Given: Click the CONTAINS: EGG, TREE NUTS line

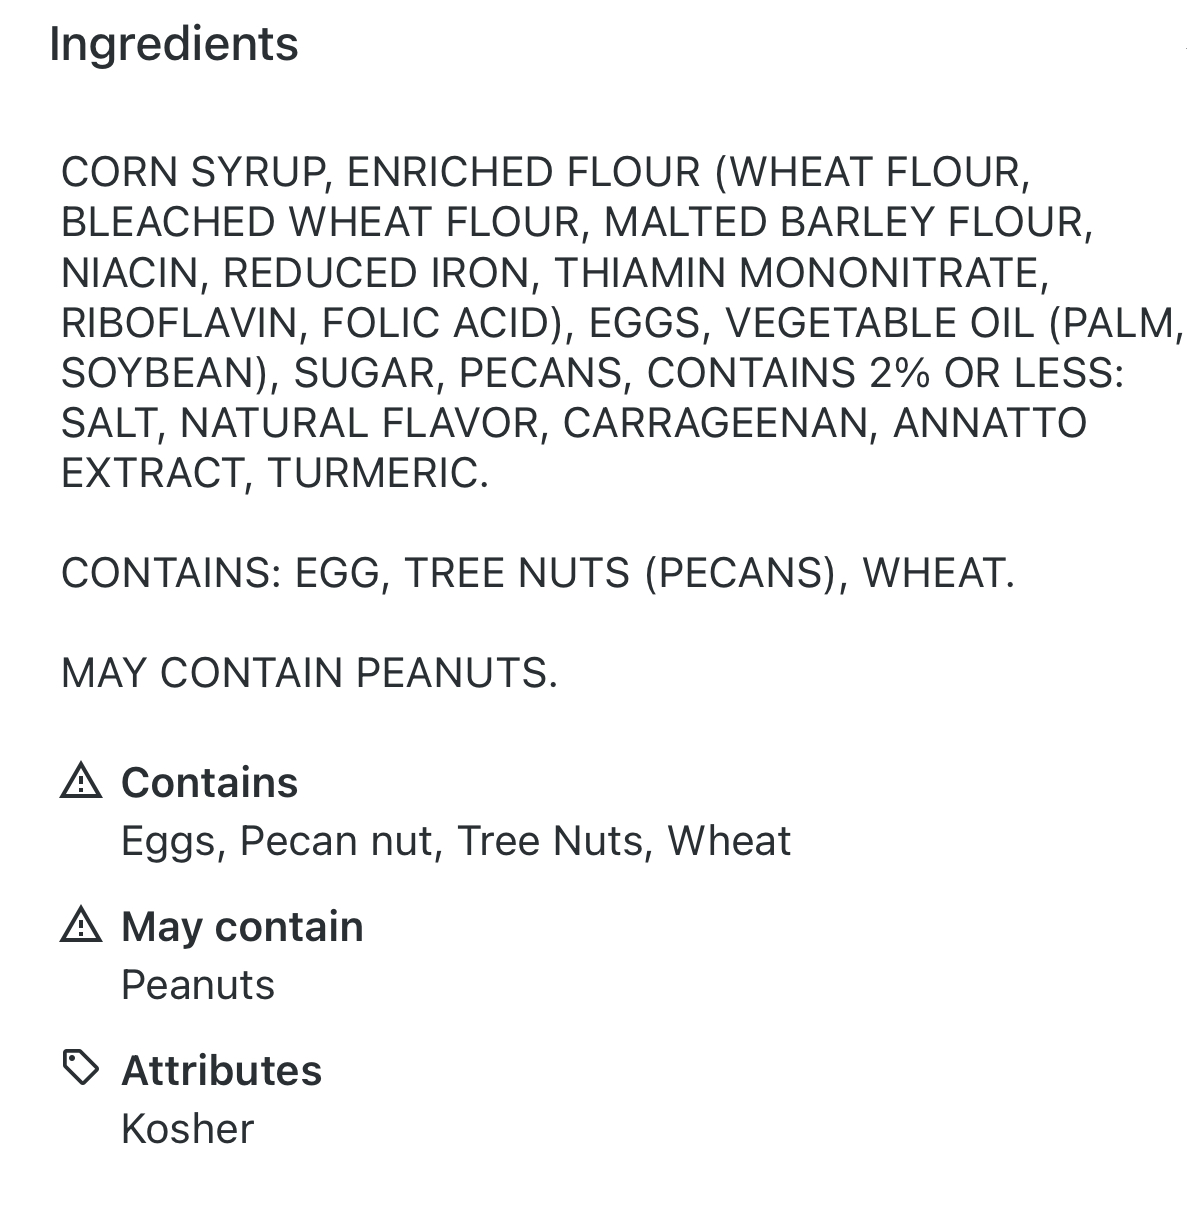Looking at the screenshot, I should point(537,573).
